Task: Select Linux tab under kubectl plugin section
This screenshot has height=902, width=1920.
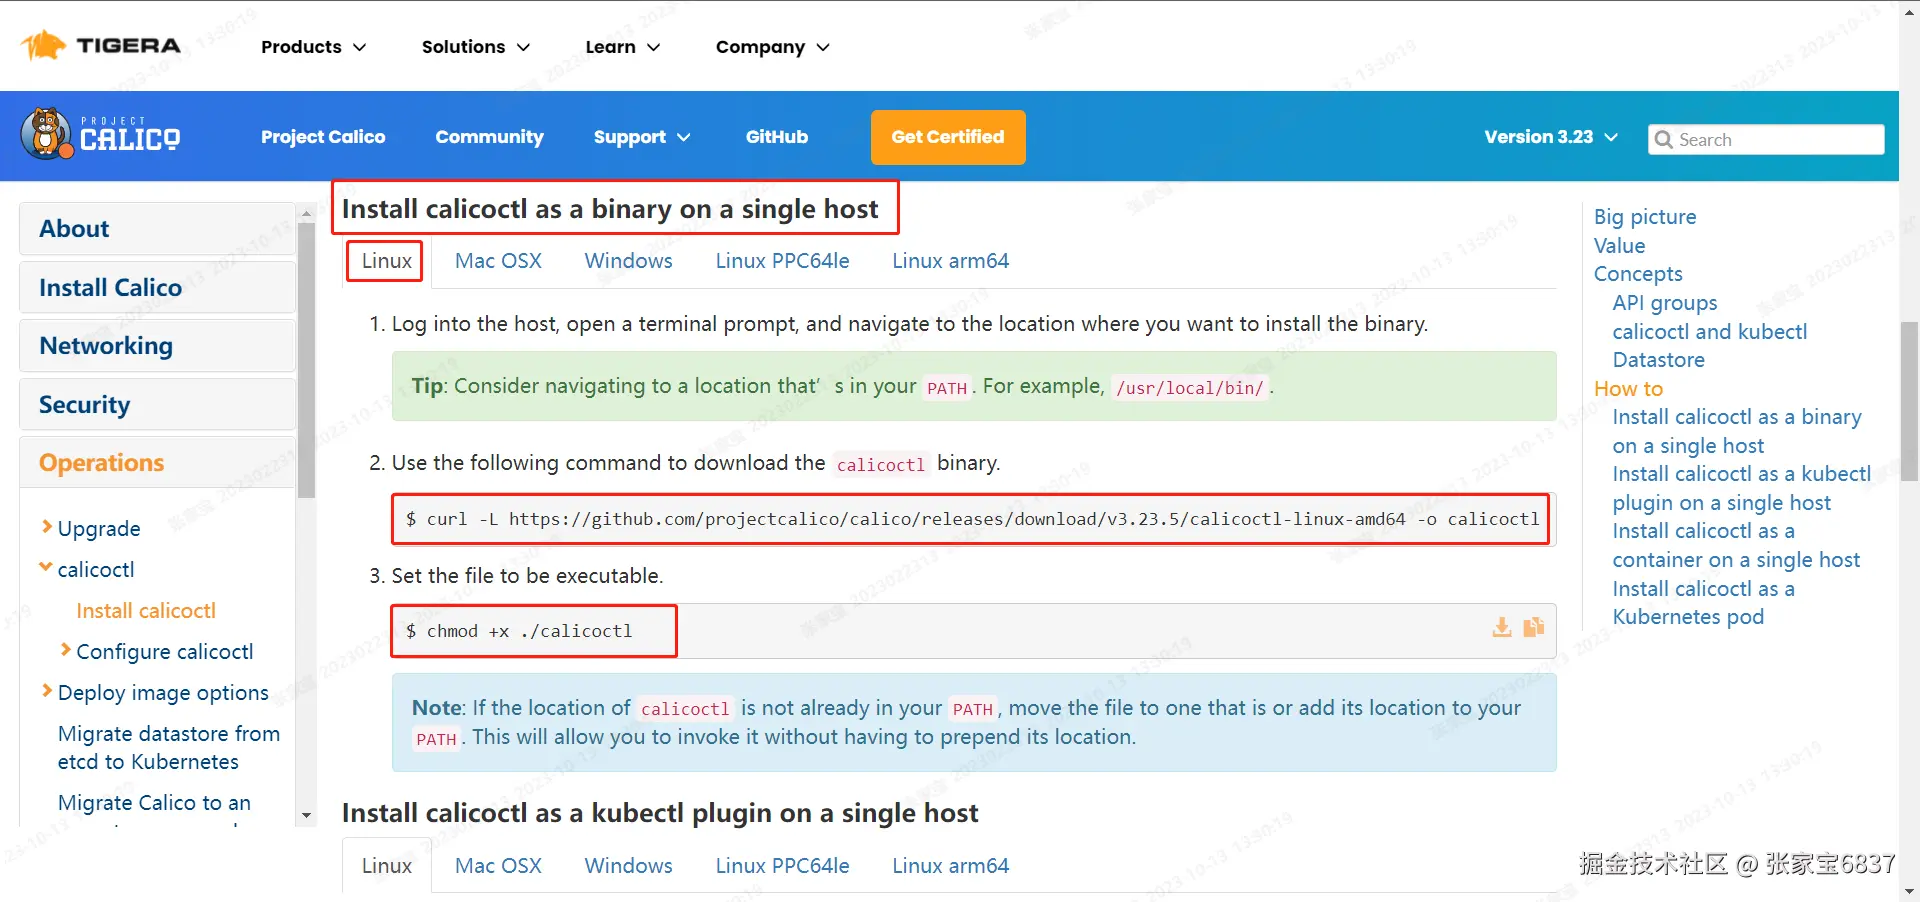Action: tap(386, 866)
